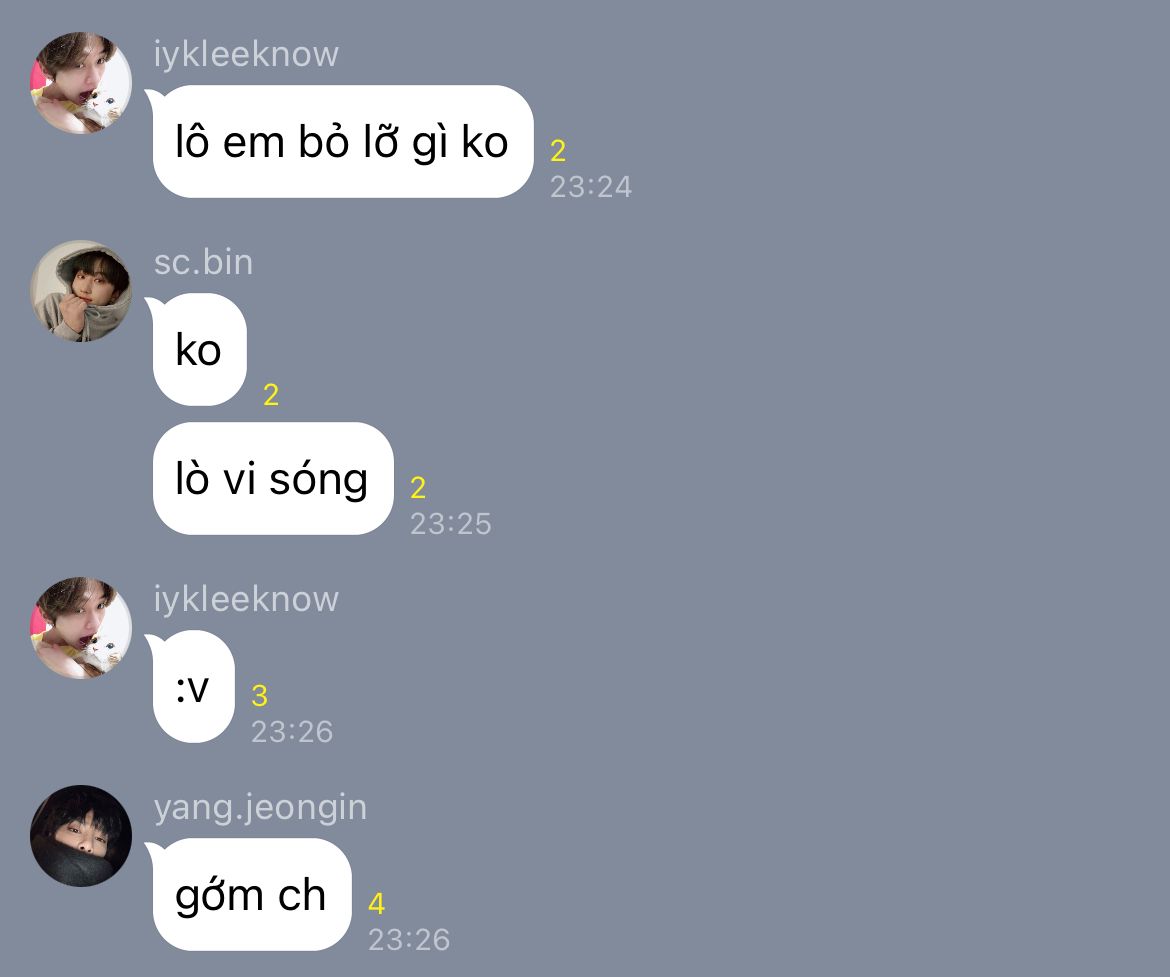This screenshot has height=977, width=1170.
Task: Tap read count 2 next to "lò vi sóng"
Action: click(x=418, y=488)
